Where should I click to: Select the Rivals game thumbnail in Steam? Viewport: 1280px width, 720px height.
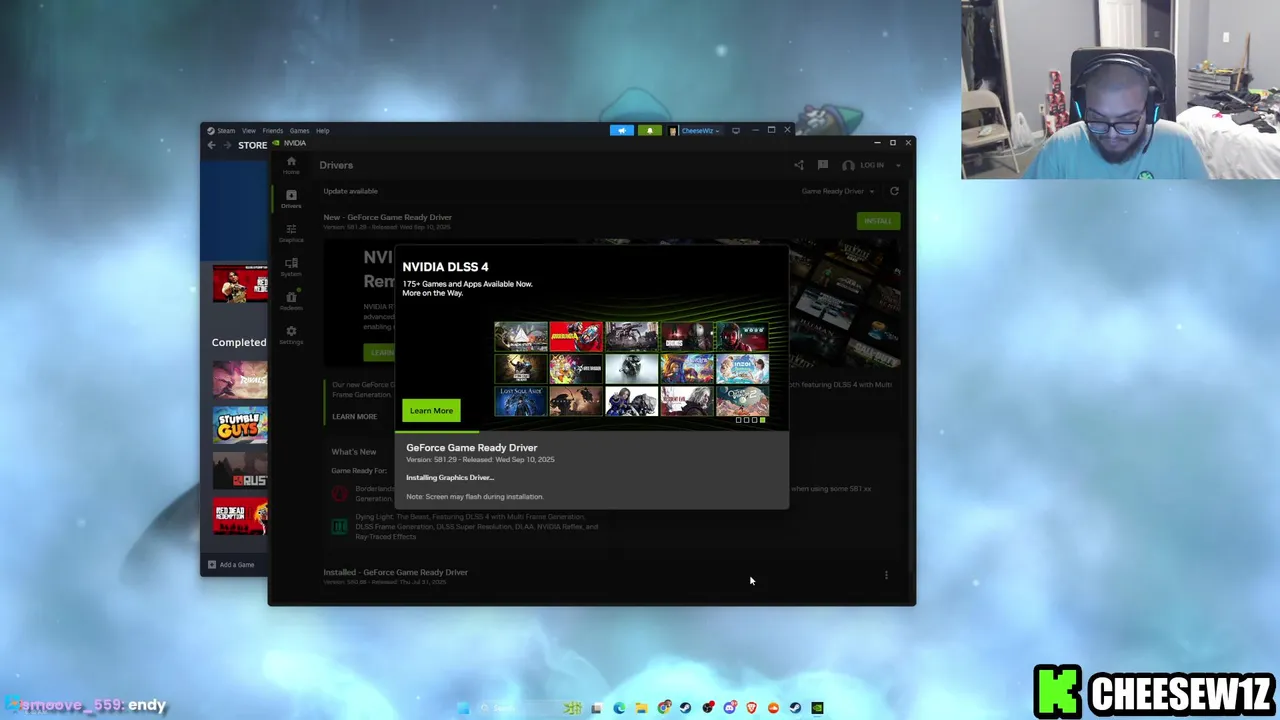coord(240,379)
